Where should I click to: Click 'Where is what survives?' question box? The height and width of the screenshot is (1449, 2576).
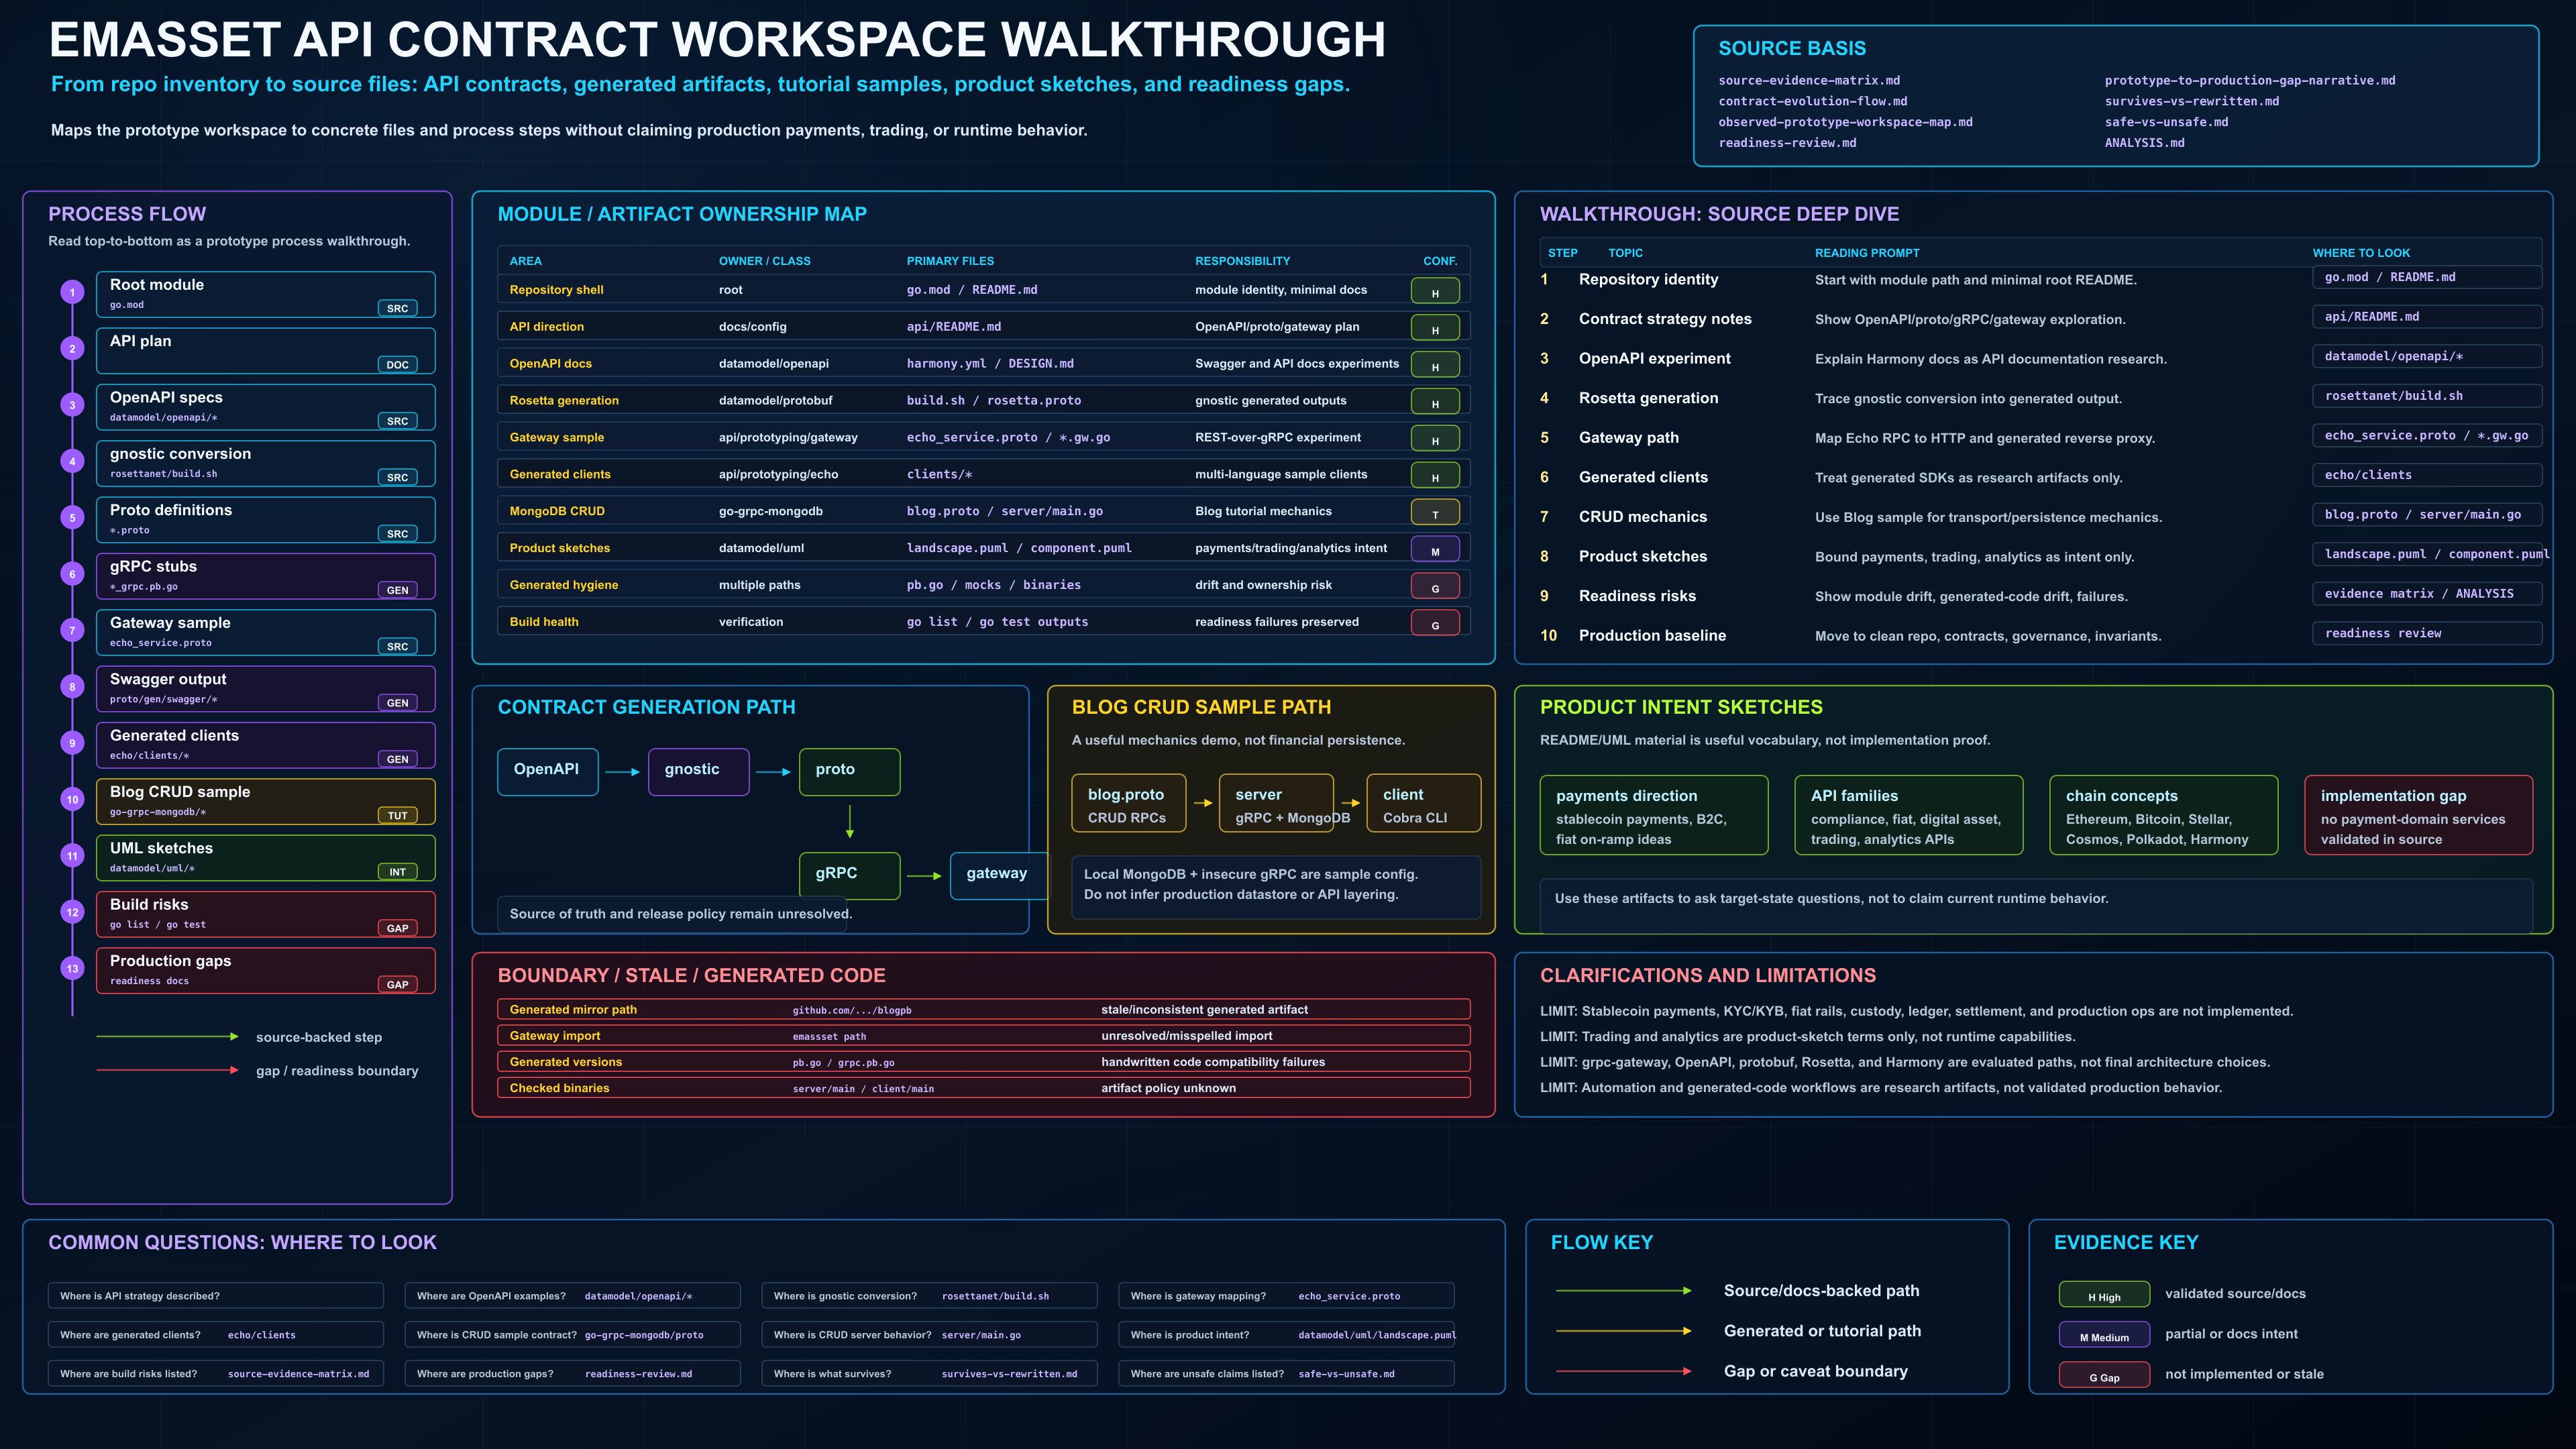click(930, 1374)
